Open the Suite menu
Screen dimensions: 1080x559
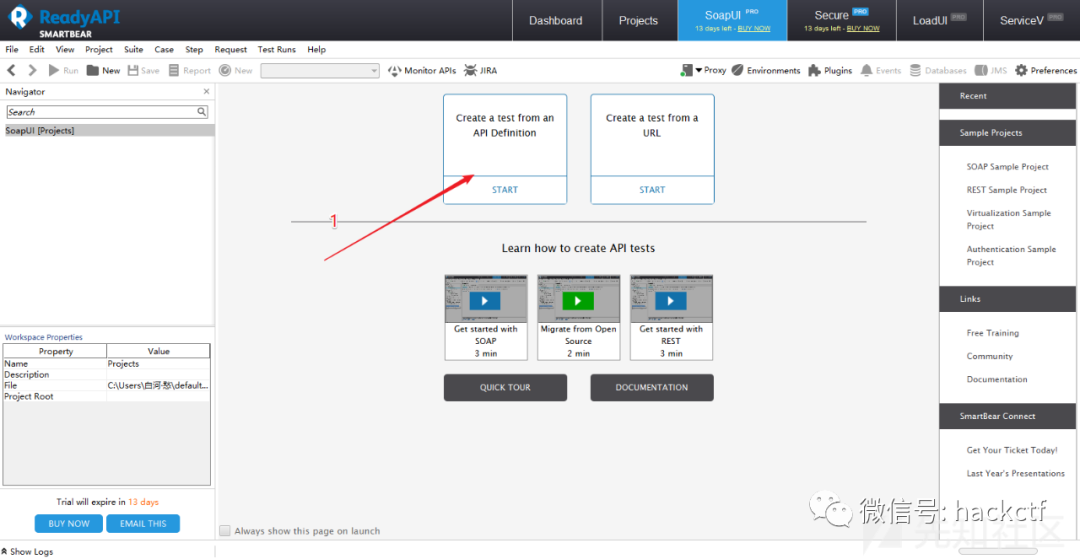pyautogui.click(x=134, y=50)
